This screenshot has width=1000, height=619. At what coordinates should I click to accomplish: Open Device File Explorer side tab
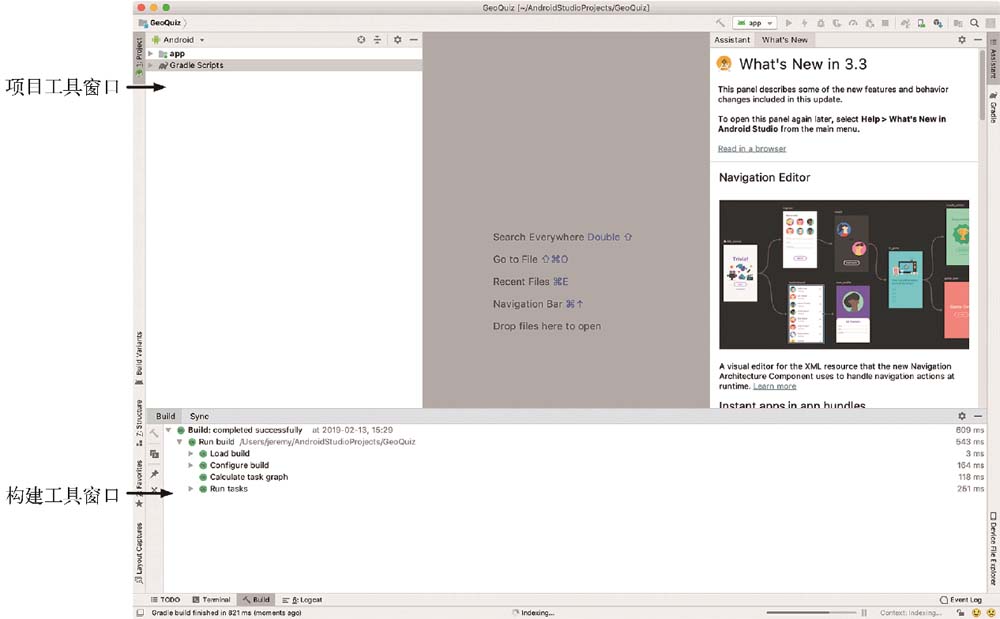[993, 548]
